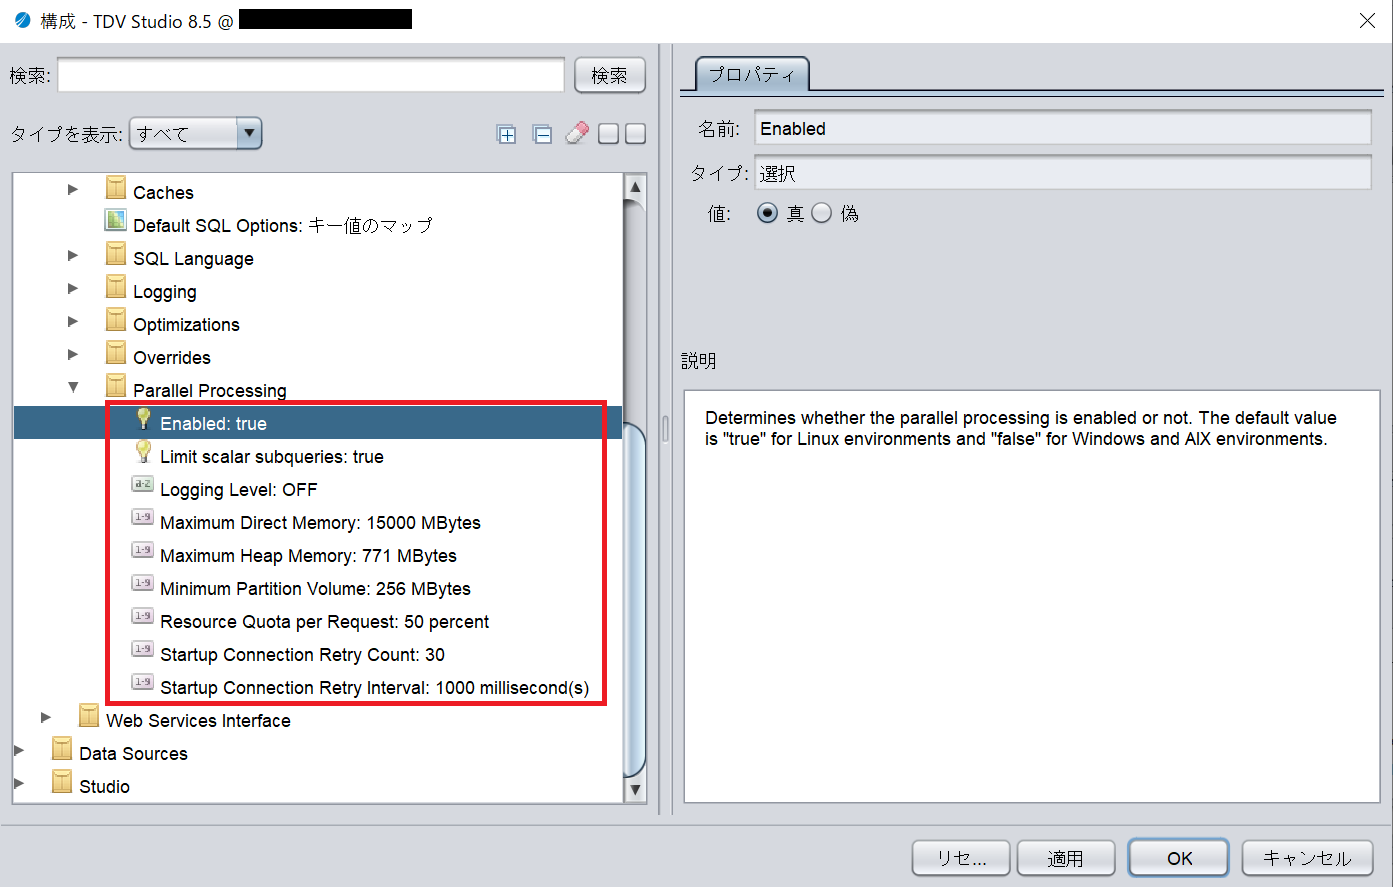Screen dimensions: 1393x887
Task: Open the タイプを表示 dropdown showing すべて
Action: tap(196, 133)
